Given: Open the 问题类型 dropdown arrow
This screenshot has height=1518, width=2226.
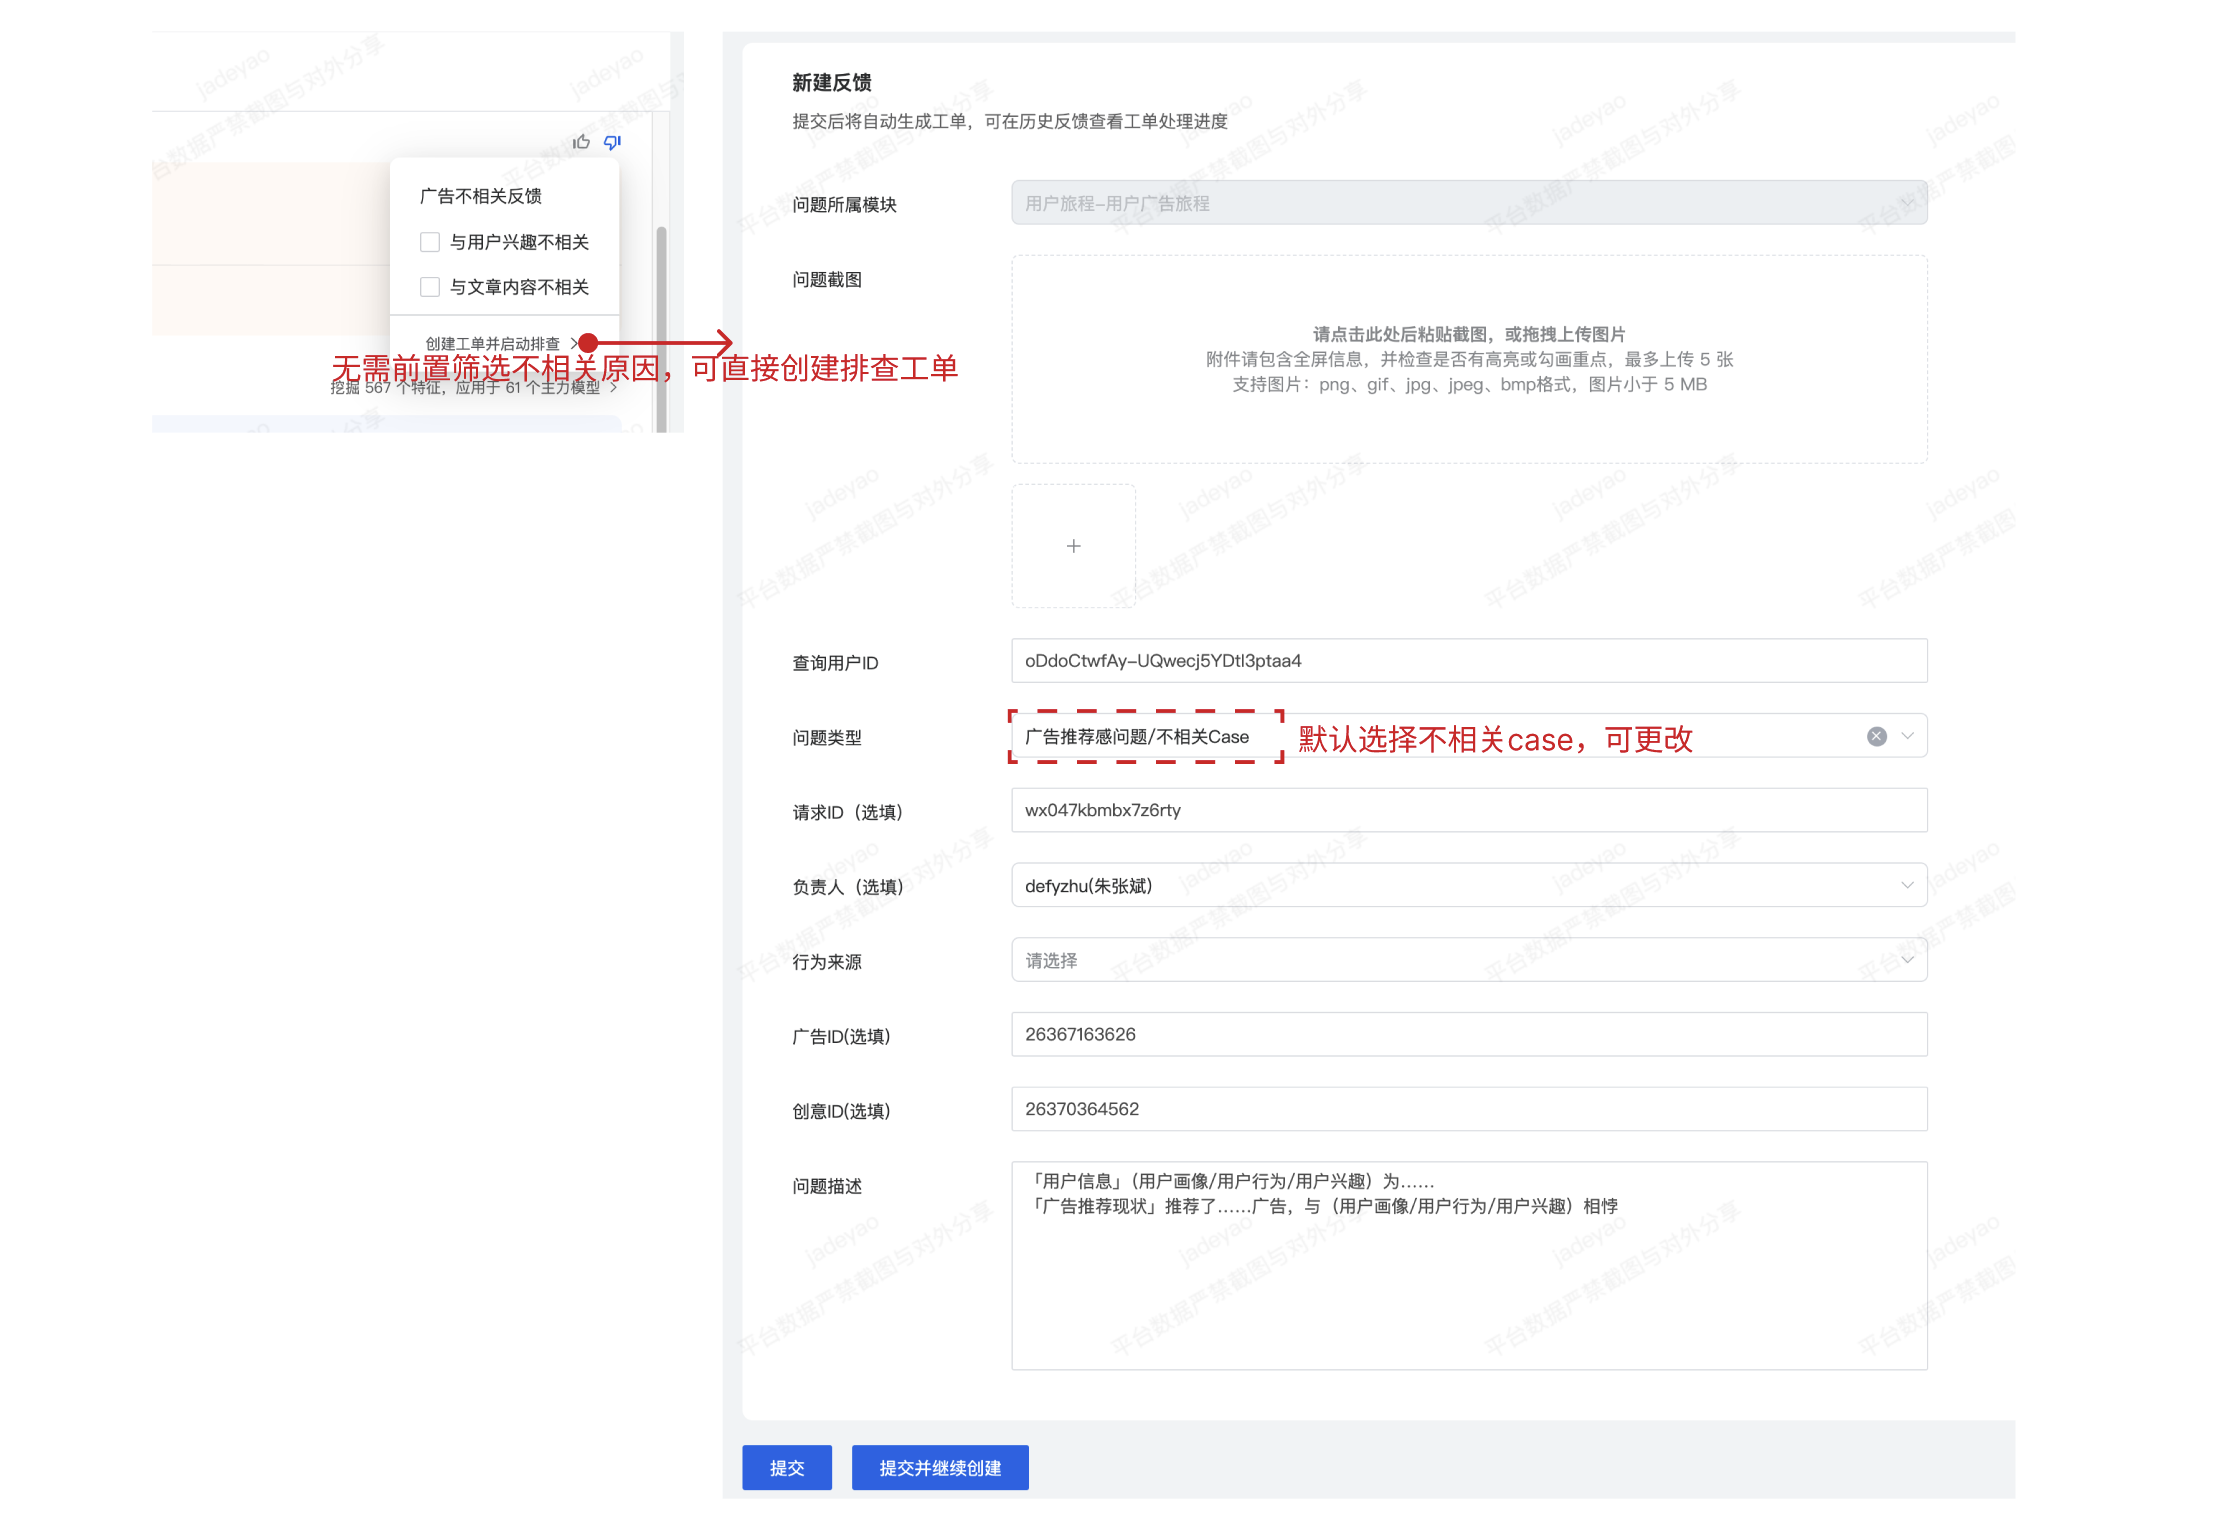Looking at the screenshot, I should coord(1907,736).
